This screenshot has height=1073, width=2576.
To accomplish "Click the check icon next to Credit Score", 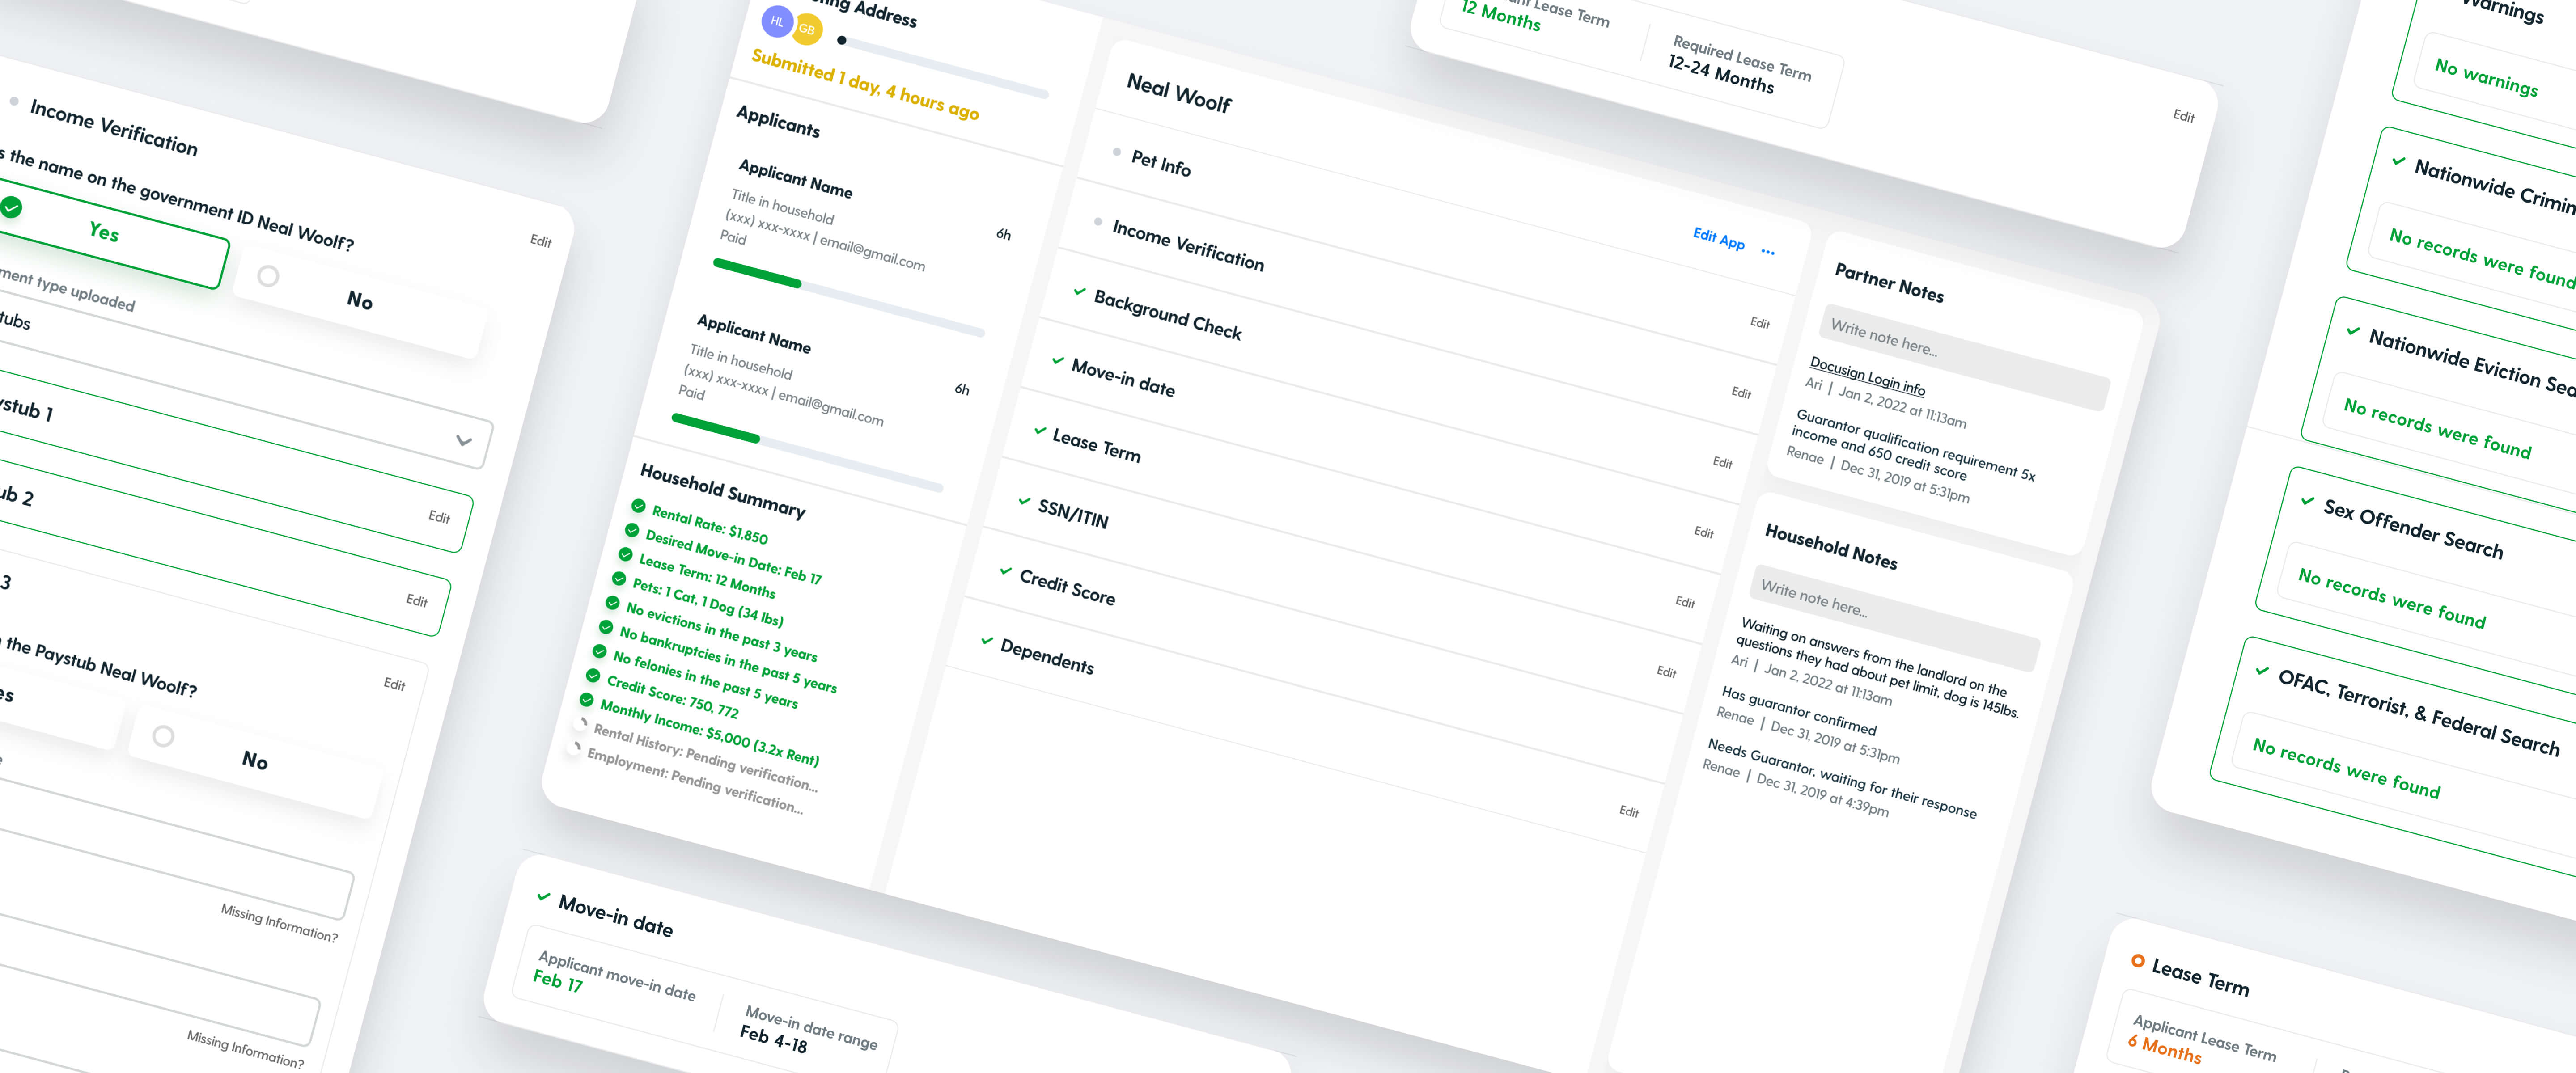I will coord(1005,571).
